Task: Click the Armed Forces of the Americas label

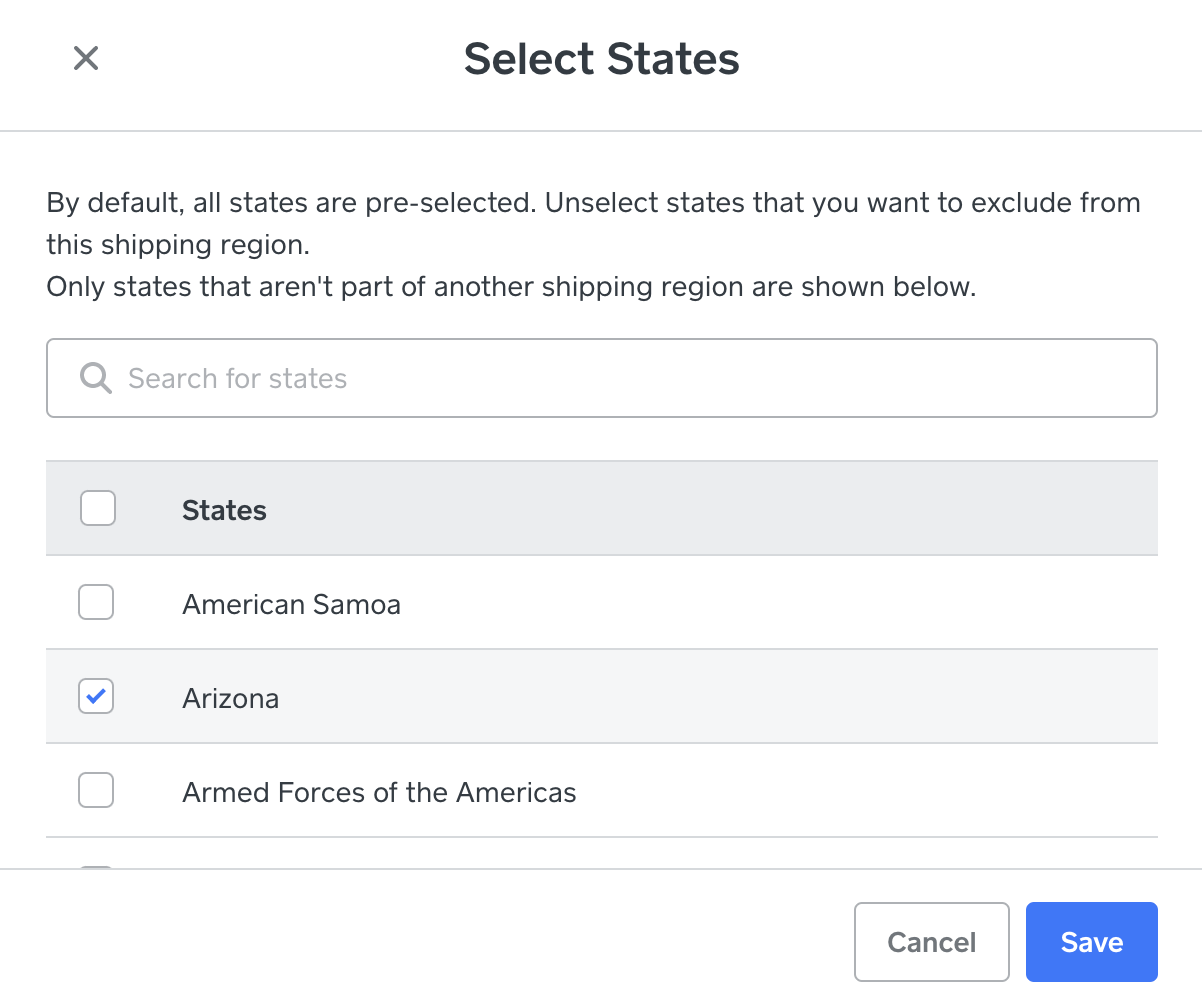Action: [379, 793]
